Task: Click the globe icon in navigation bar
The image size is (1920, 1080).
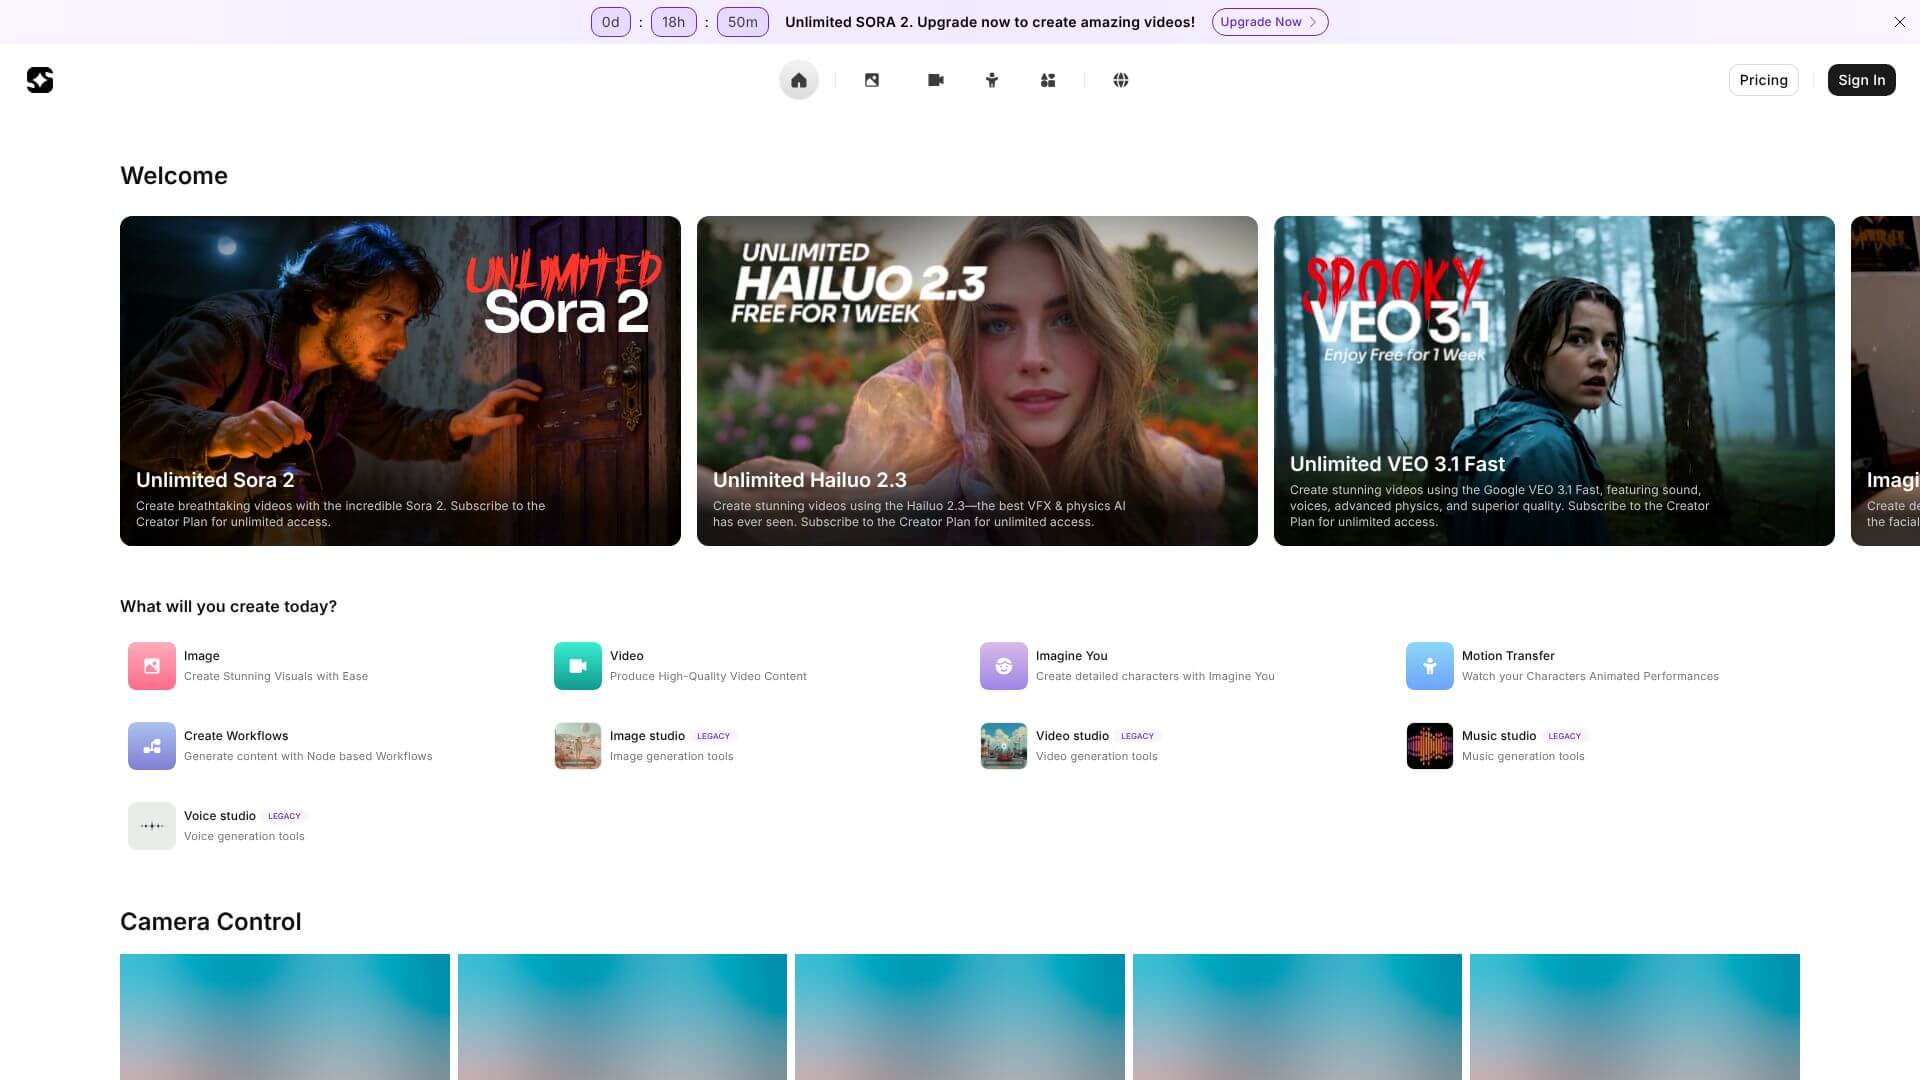Action: pos(1121,80)
